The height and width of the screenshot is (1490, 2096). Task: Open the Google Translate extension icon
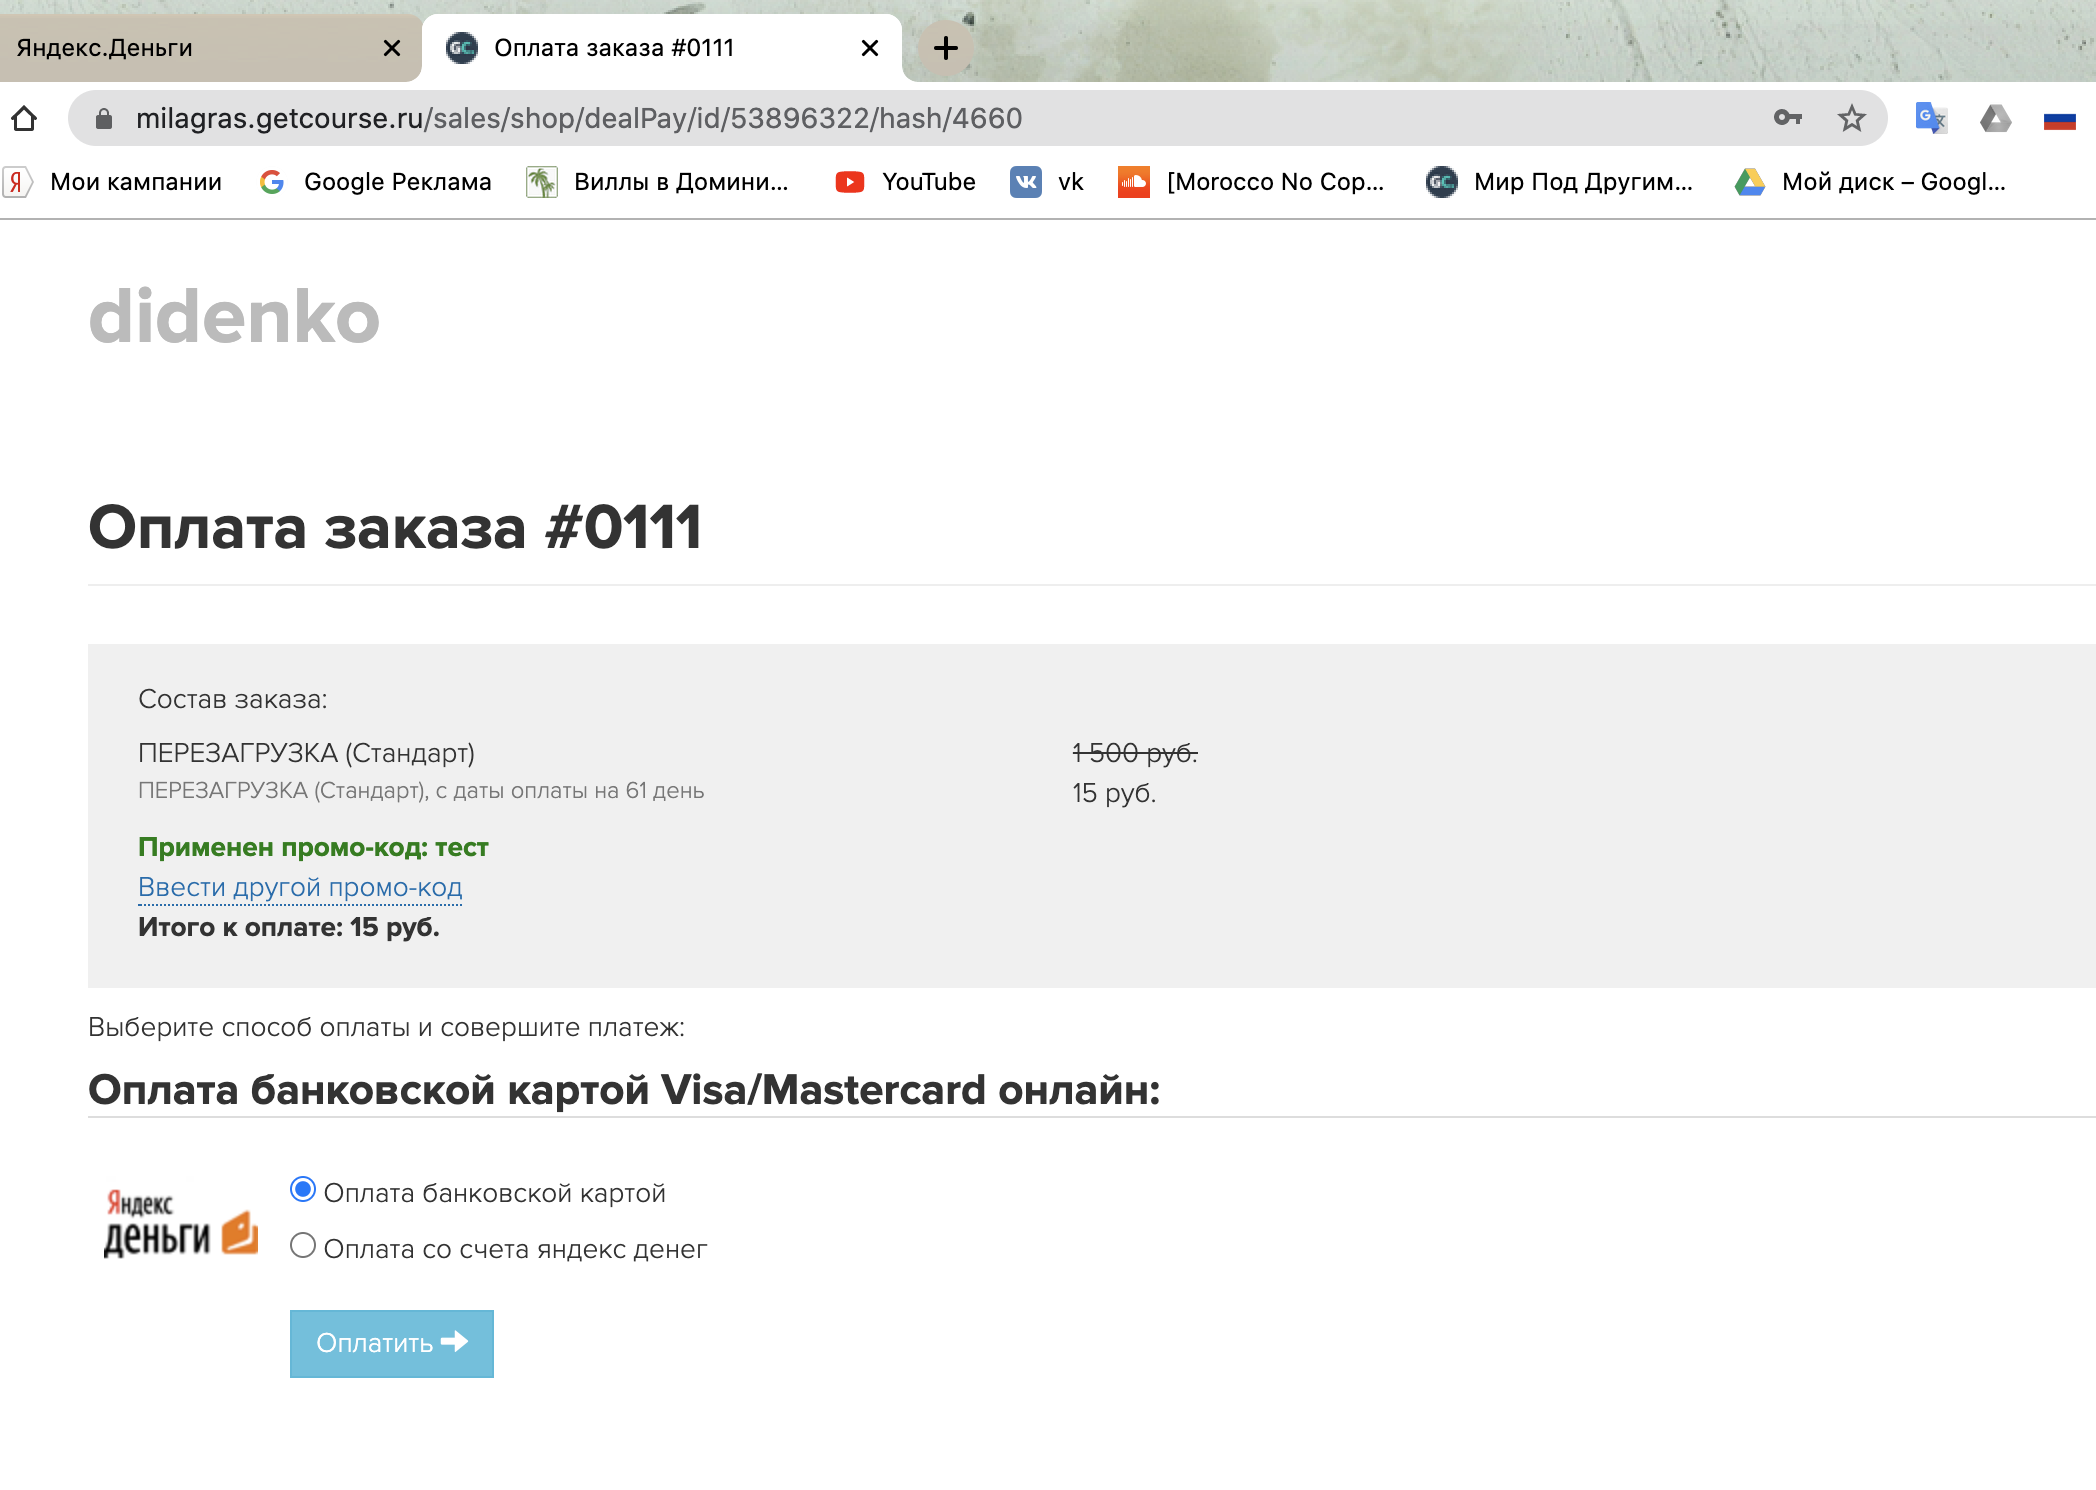[x=1930, y=118]
